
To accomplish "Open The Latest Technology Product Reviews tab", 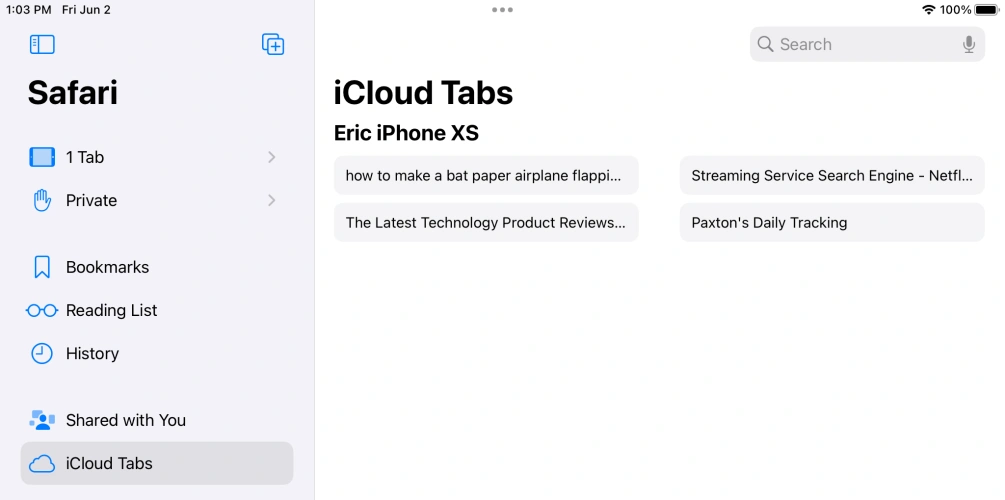I will 486,222.
